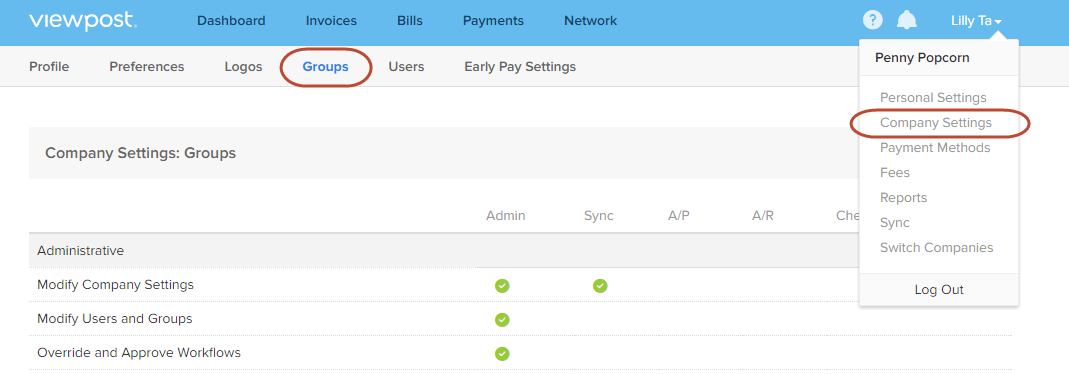Select the Groups tab
This screenshot has width=1069, height=374.
(326, 67)
